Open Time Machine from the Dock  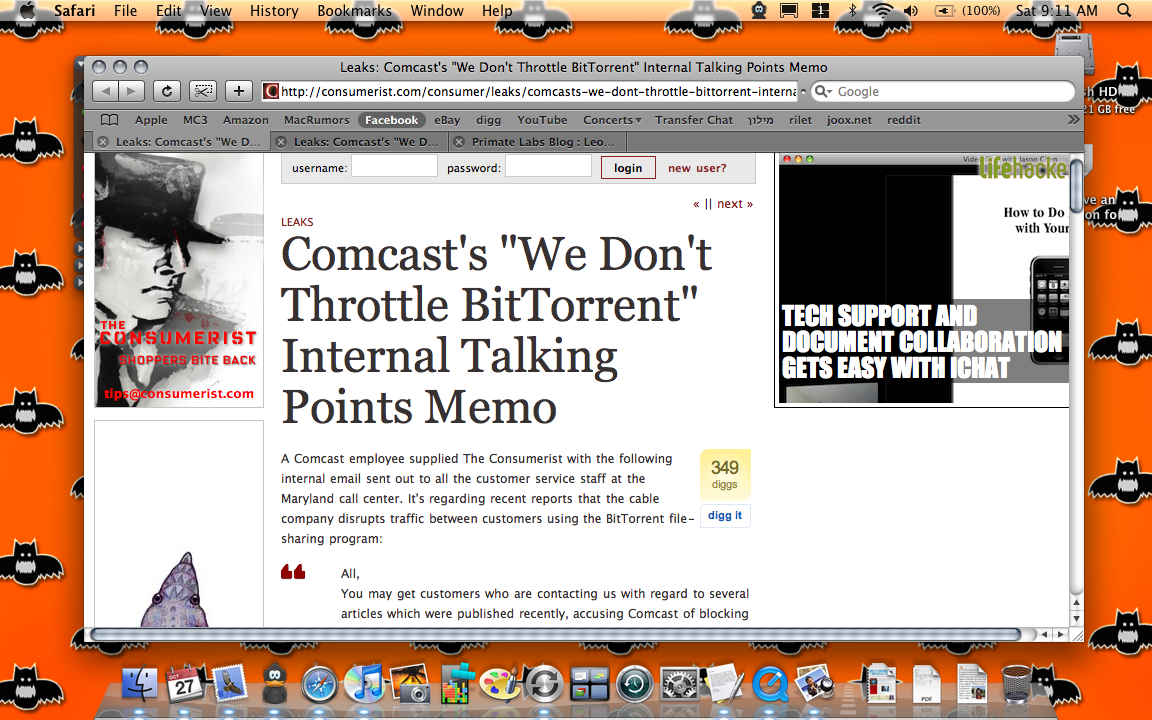click(x=635, y=685)
